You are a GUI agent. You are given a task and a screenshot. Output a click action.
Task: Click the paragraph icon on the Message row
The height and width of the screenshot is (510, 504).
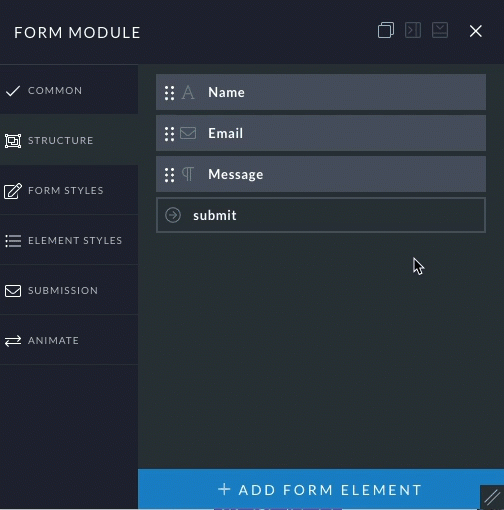188,174
